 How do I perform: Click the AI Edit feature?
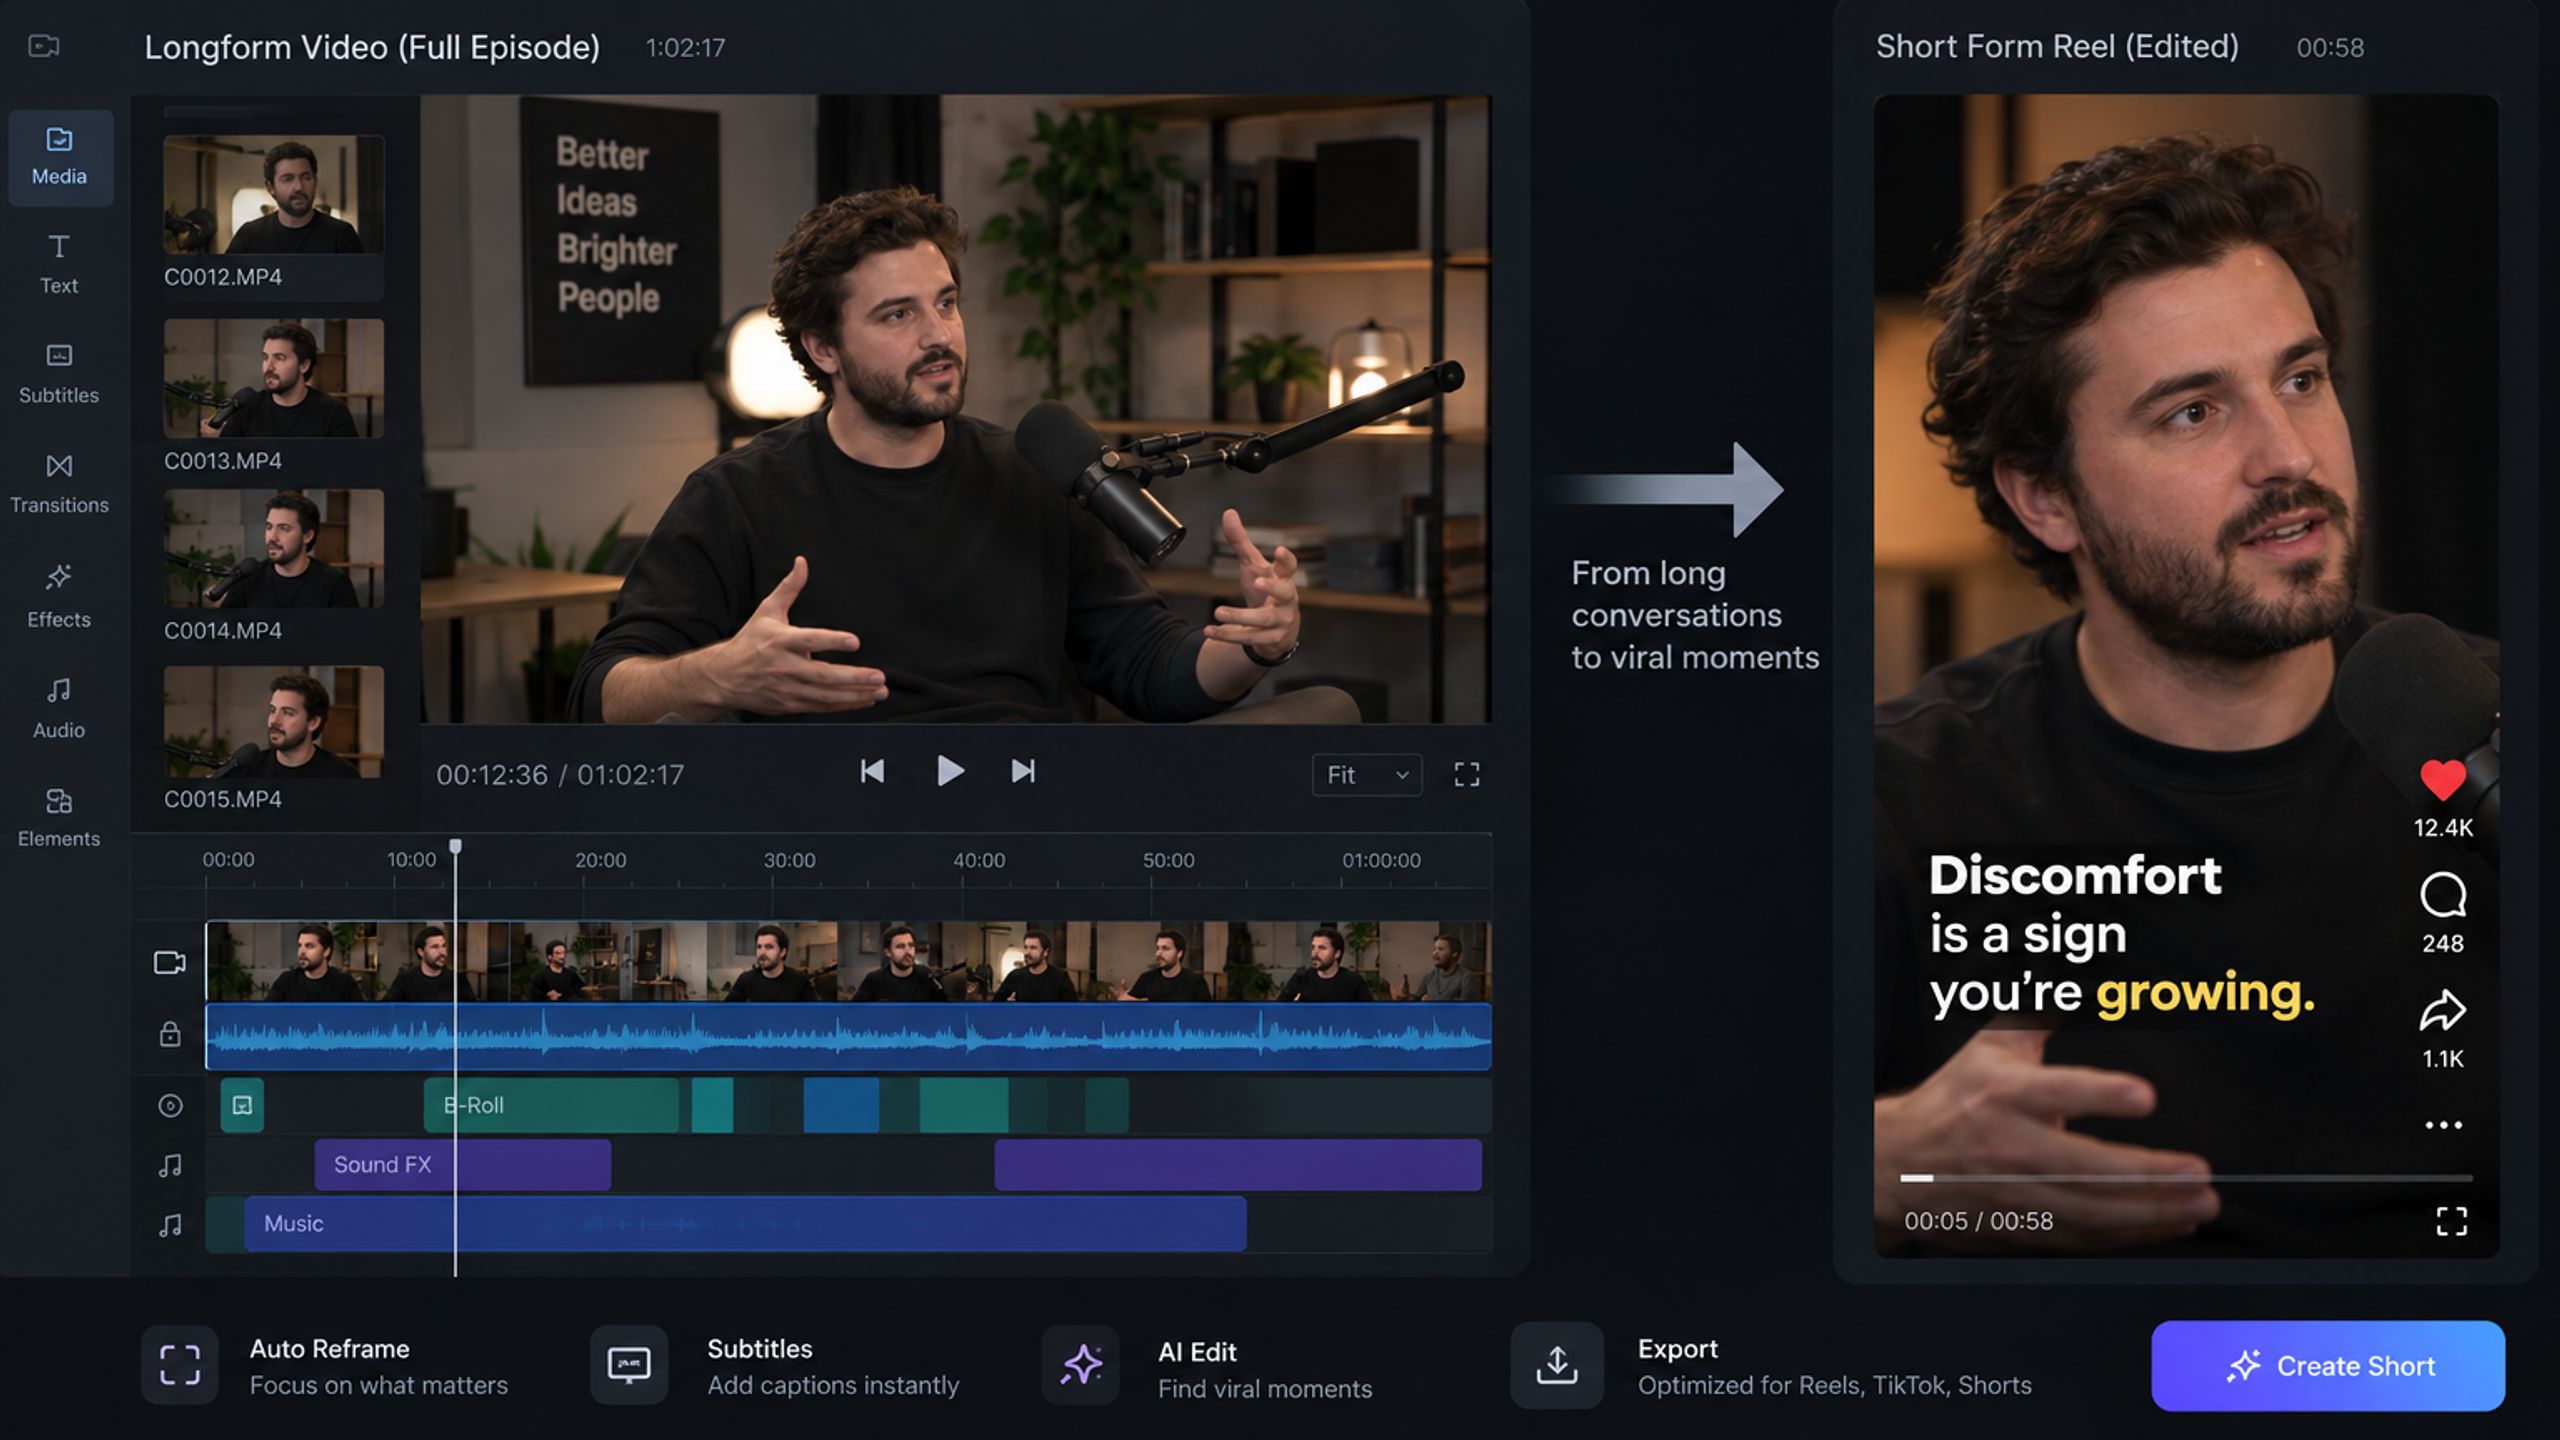pos(1207,1368)
